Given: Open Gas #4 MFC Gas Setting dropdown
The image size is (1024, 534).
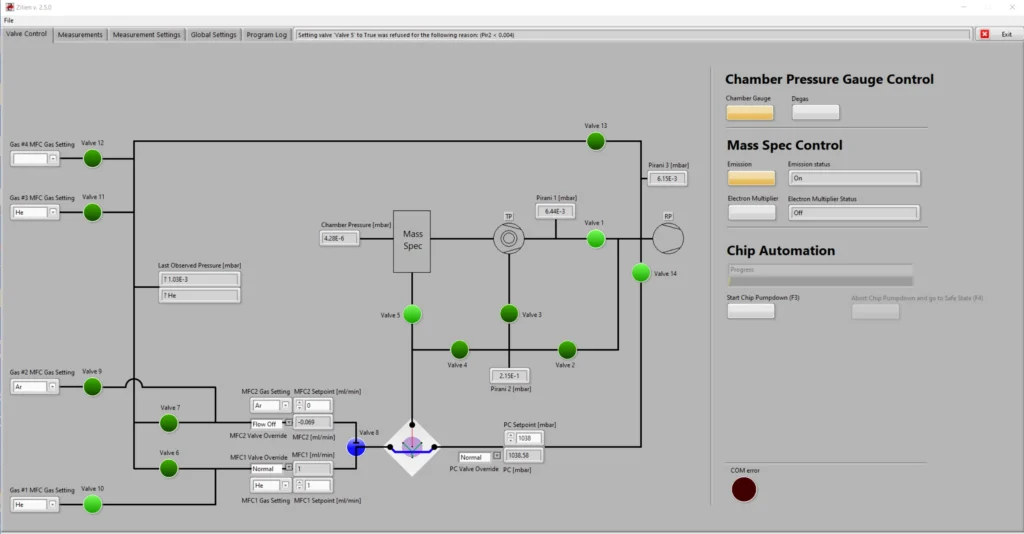Looking at the screenshot, I should click(x=53, y=158).
